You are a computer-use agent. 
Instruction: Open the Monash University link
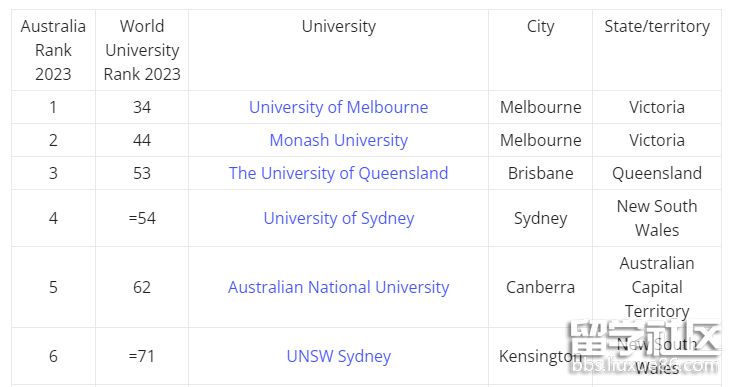tap(338, 140)
